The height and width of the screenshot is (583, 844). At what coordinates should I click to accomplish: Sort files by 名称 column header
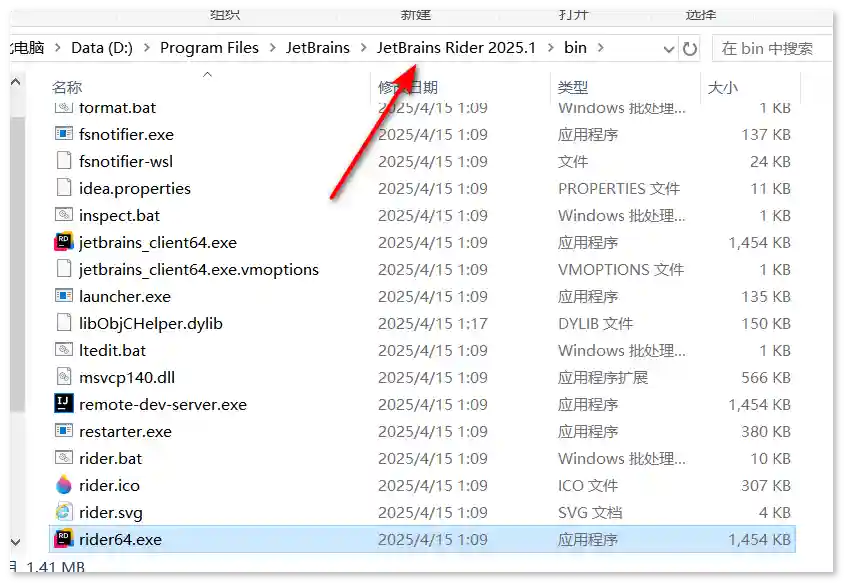[67, 88]
